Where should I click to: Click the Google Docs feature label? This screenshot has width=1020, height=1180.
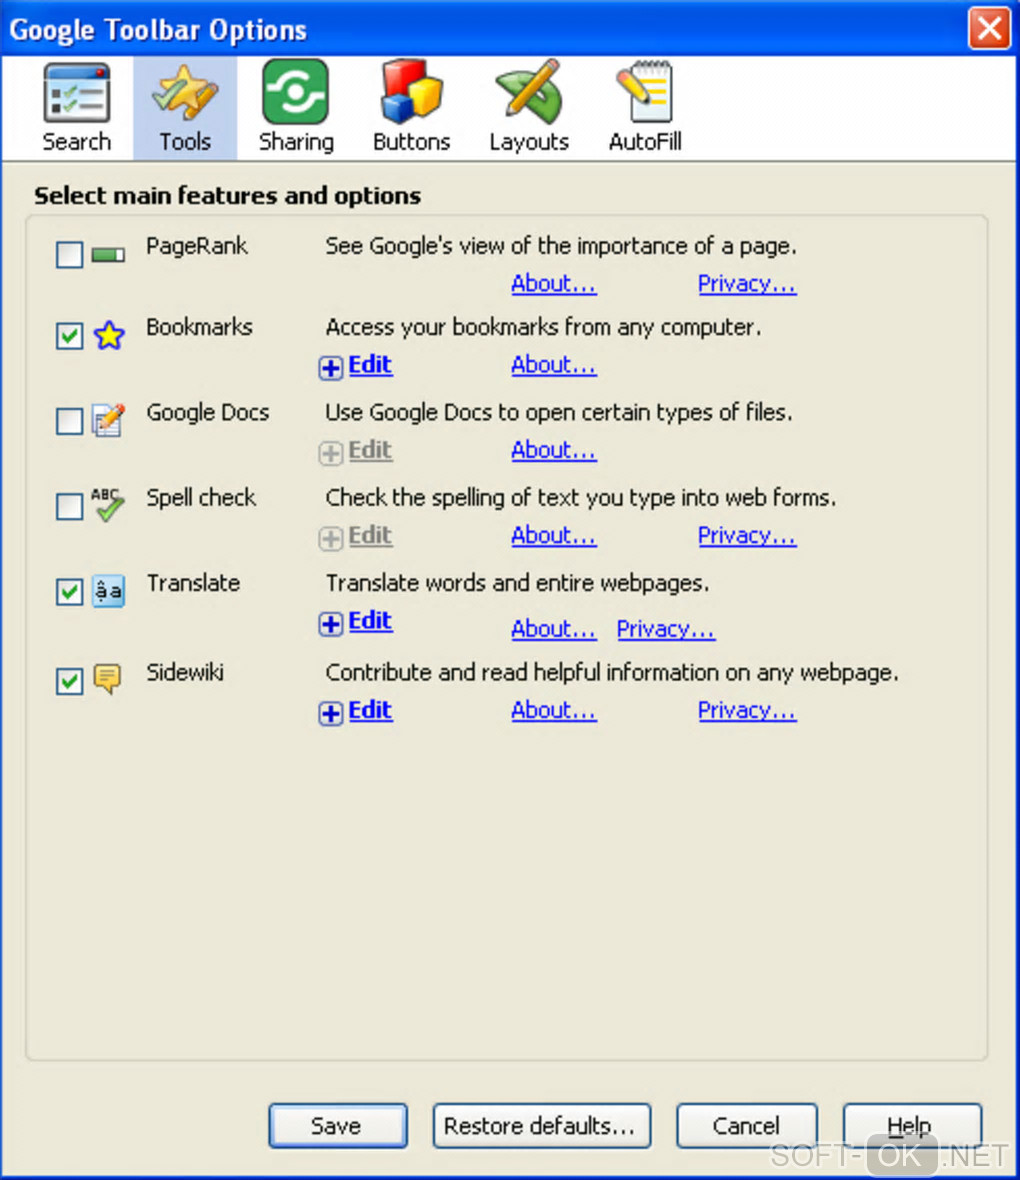[x=207, y=412]
